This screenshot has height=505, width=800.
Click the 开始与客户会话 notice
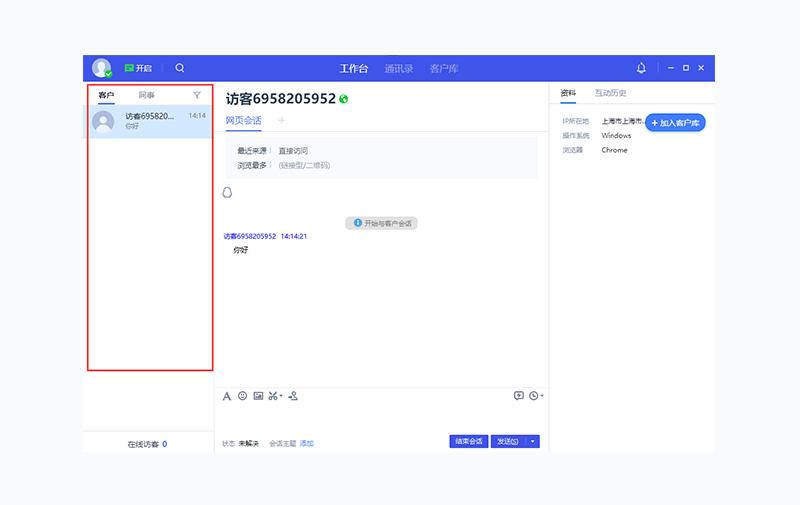coord(382,223)
